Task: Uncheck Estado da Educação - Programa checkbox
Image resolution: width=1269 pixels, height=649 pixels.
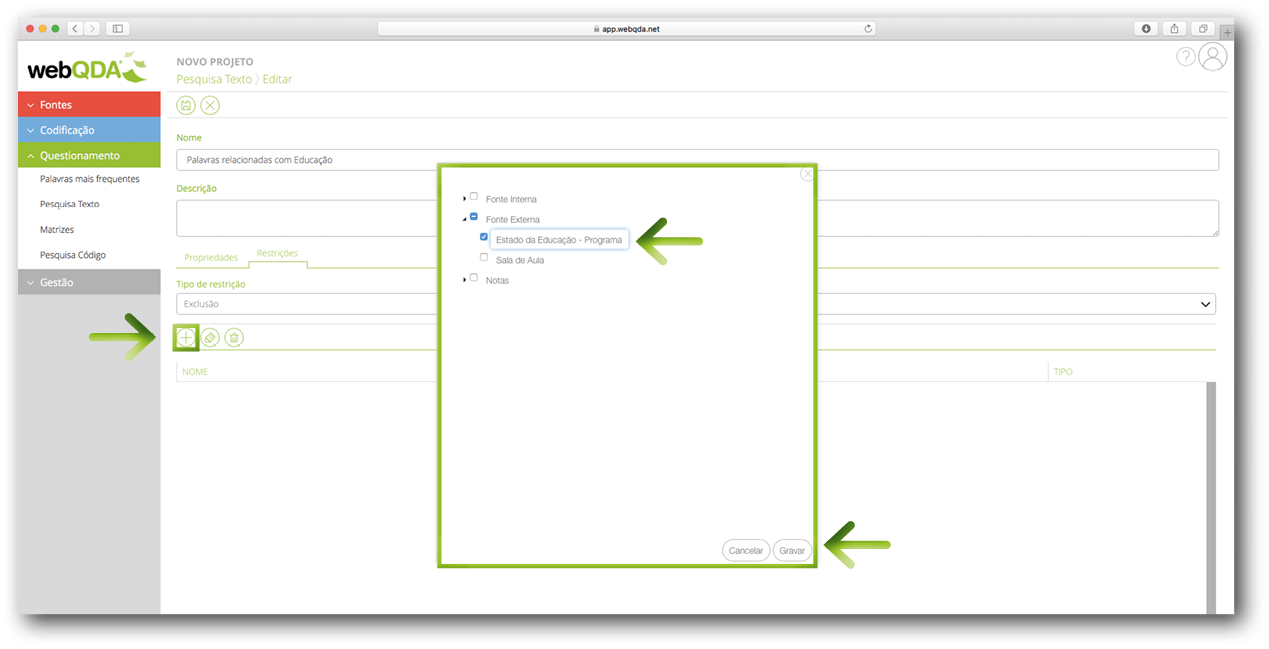Action: (484, 238)
